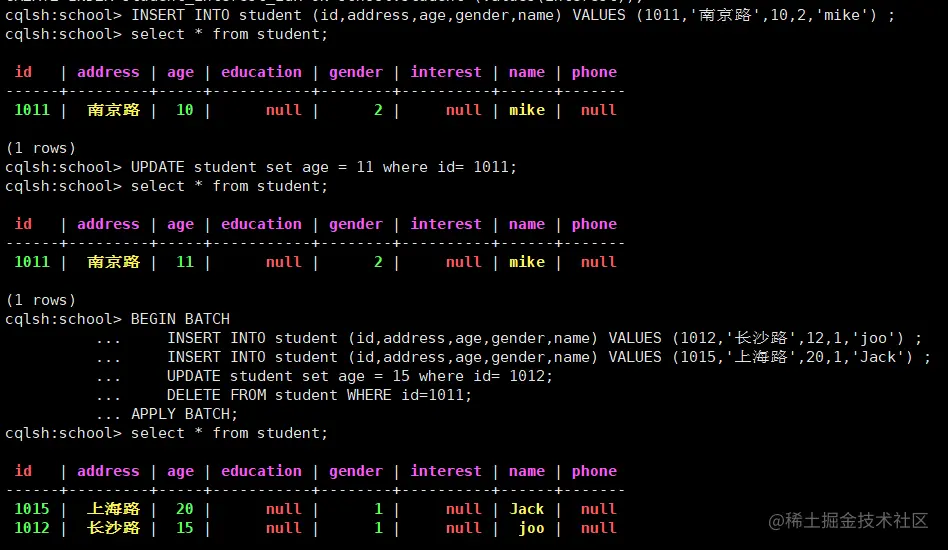Click the 'education' header above the age 11 row
Image resolution: width=948 pixels, height=550 pixels.
[261, 224]
